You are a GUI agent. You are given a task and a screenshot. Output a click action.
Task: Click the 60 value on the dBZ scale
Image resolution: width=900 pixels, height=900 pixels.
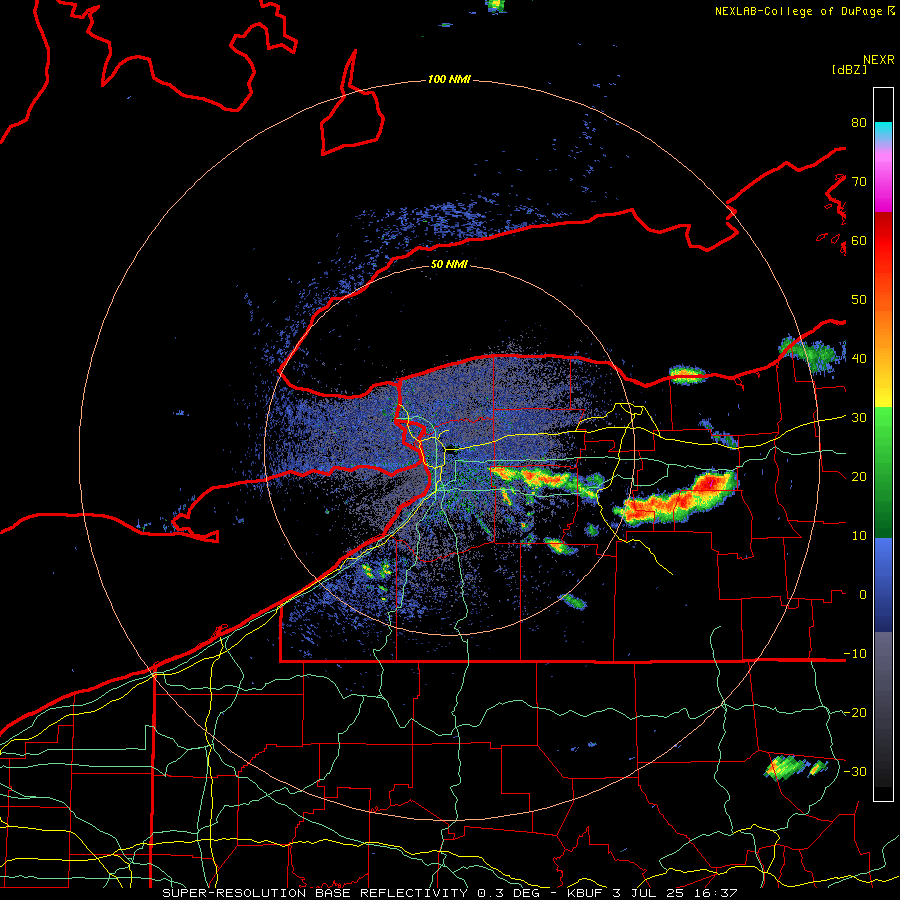(859, 240)
